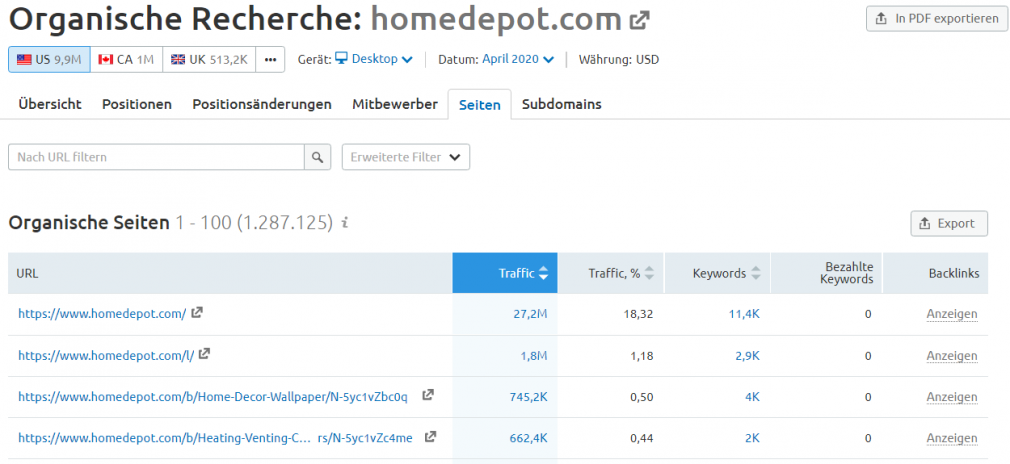Open the Desktop device dropdown
This screenshot has height=464, width=1010.
[374, 59]
